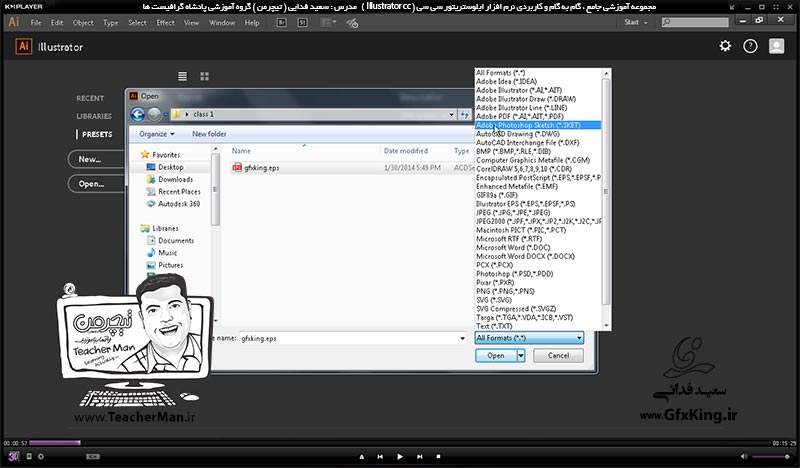Viewport: 800px width, 468px height.
Task: Sort files by Date modified column
Action: pos(406,151)
